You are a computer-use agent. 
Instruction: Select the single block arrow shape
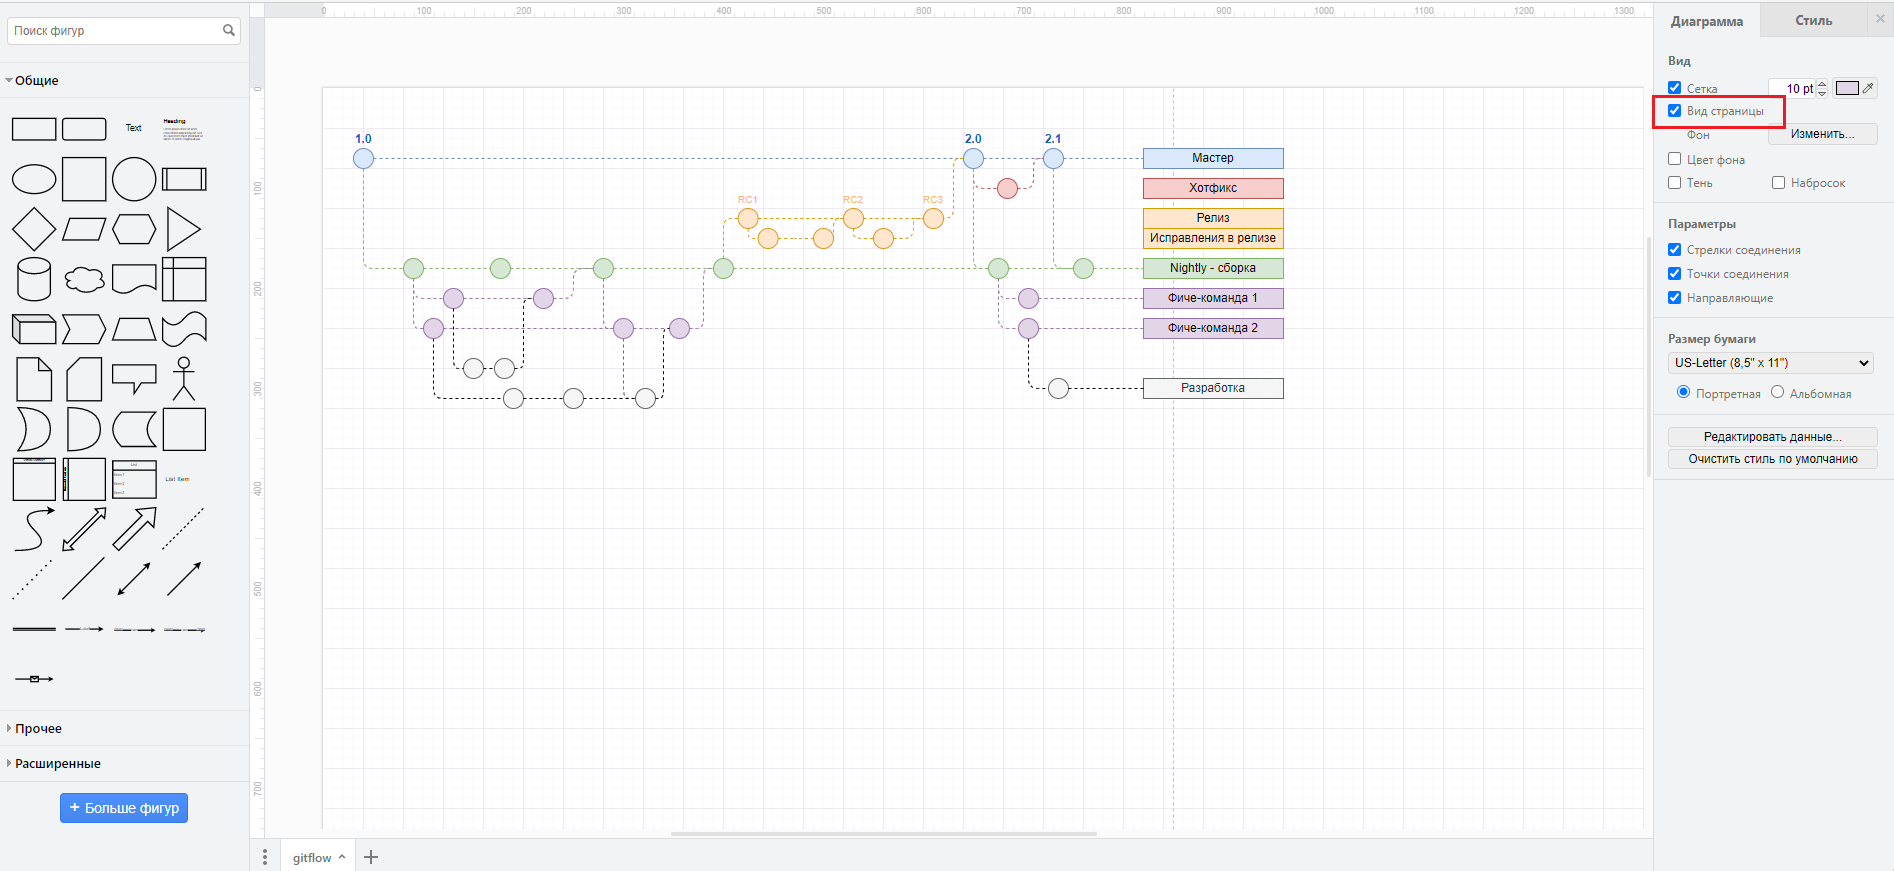point(134,529)
